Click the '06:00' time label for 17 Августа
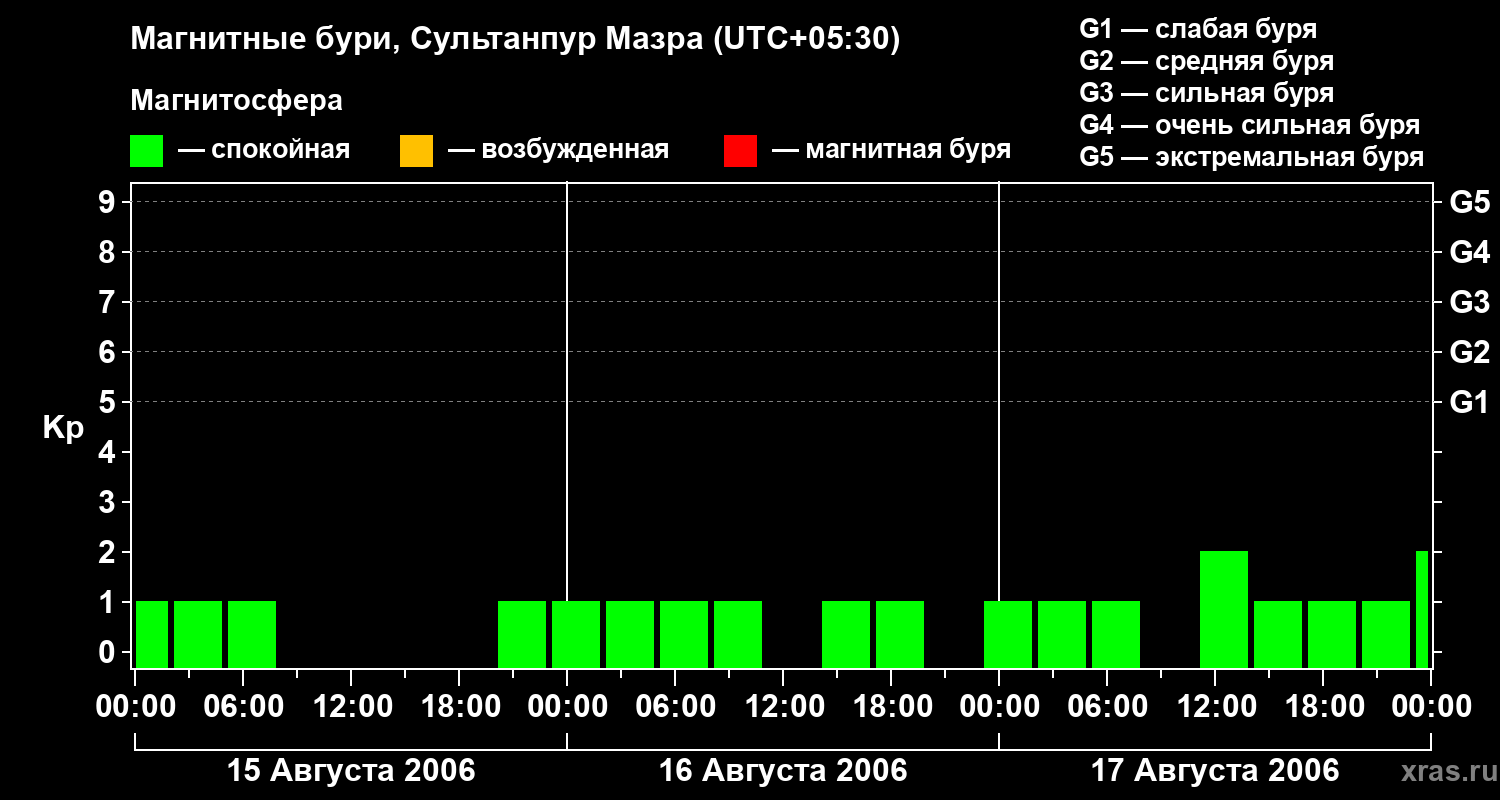Image resolution: width=1500 pixels, height=800 pixels. [x=1107, y=706]
